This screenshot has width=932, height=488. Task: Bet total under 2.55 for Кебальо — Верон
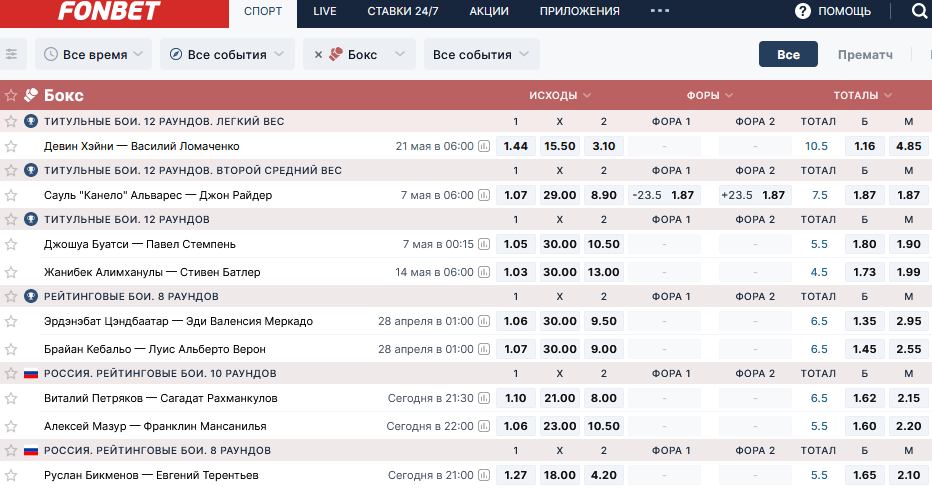(x=909, y=349)
